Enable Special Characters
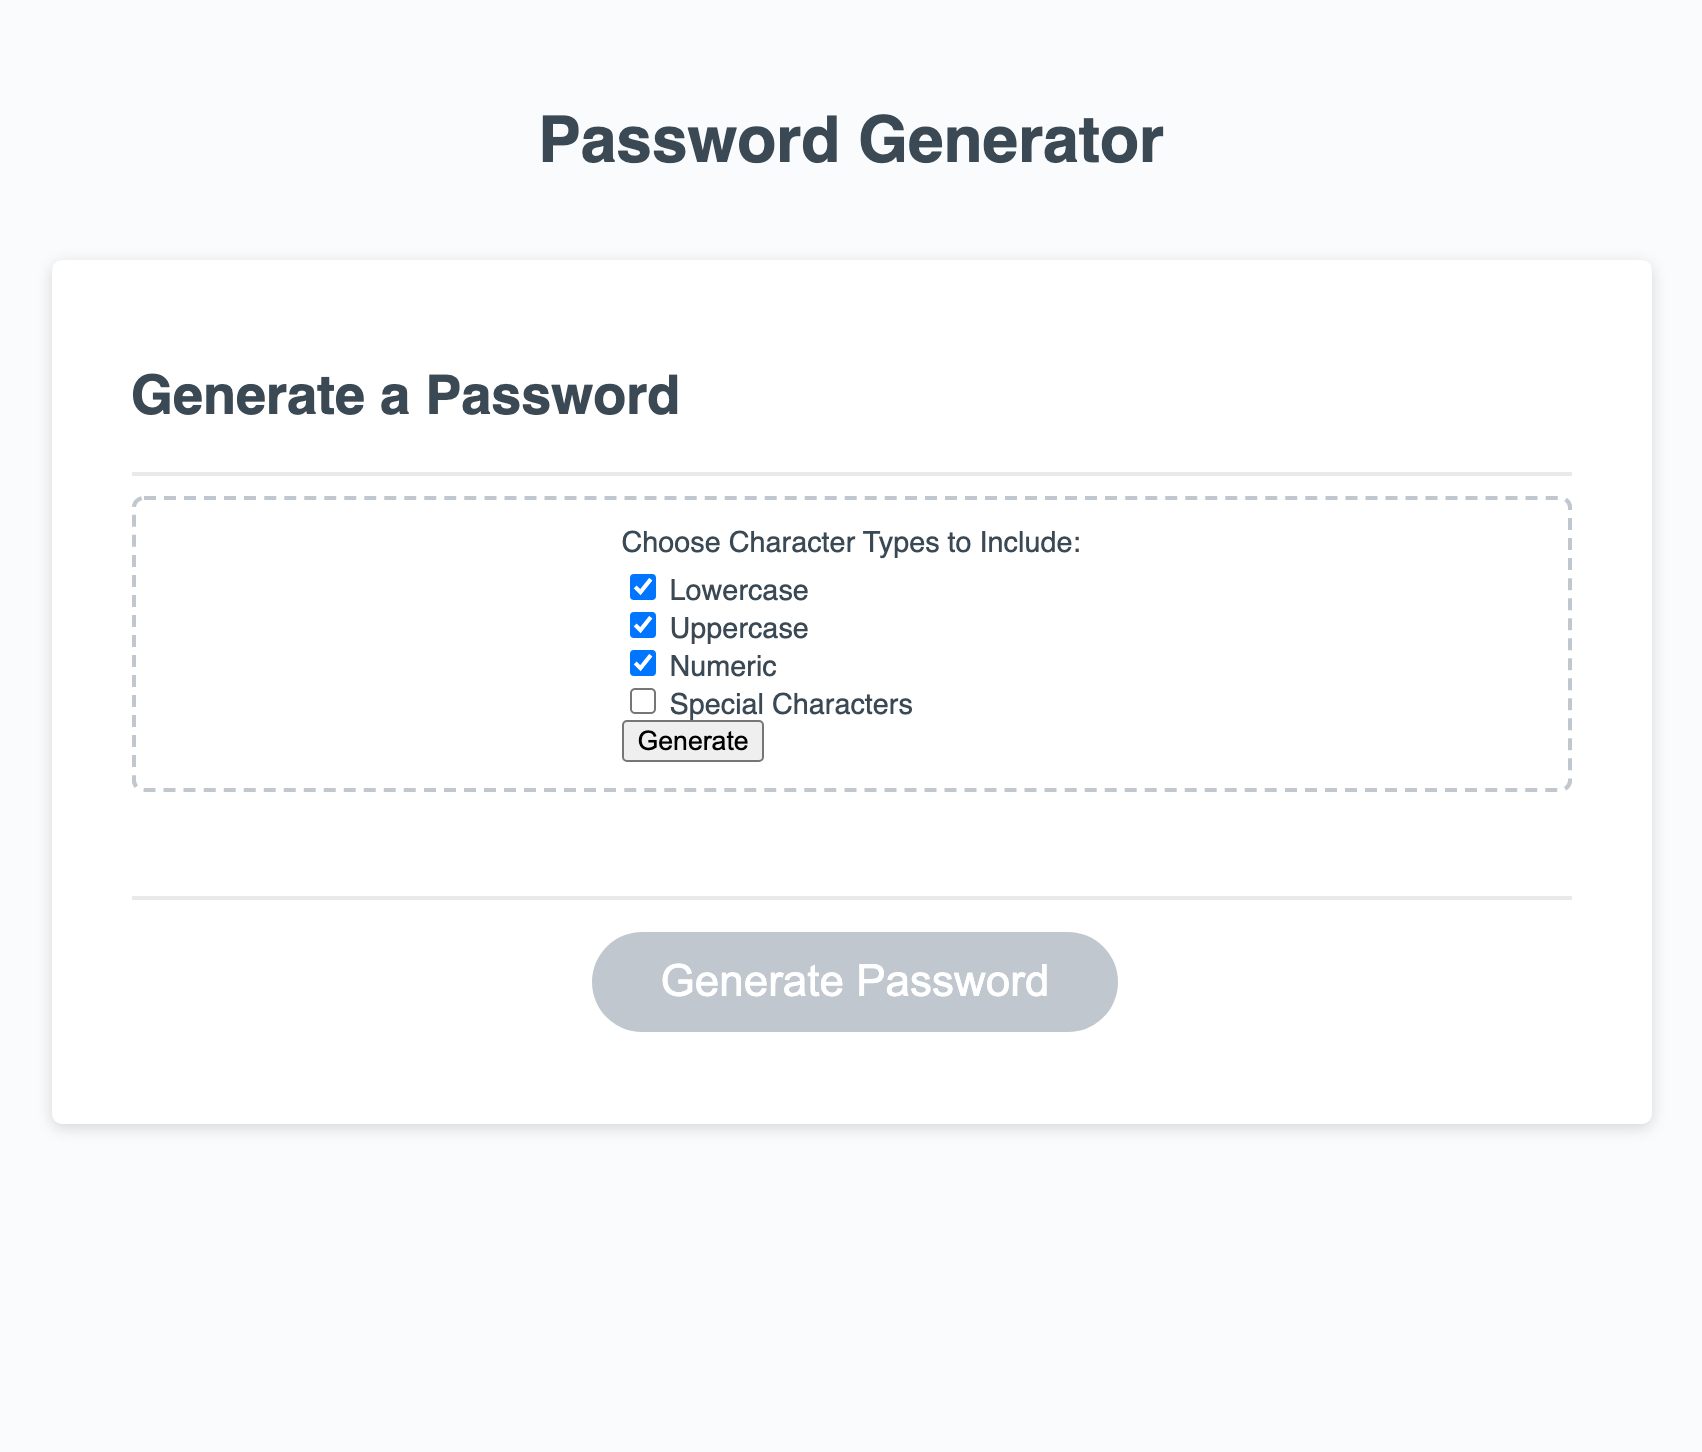The width and height of the screenshot is (1702, 1452). click(643, 701)
